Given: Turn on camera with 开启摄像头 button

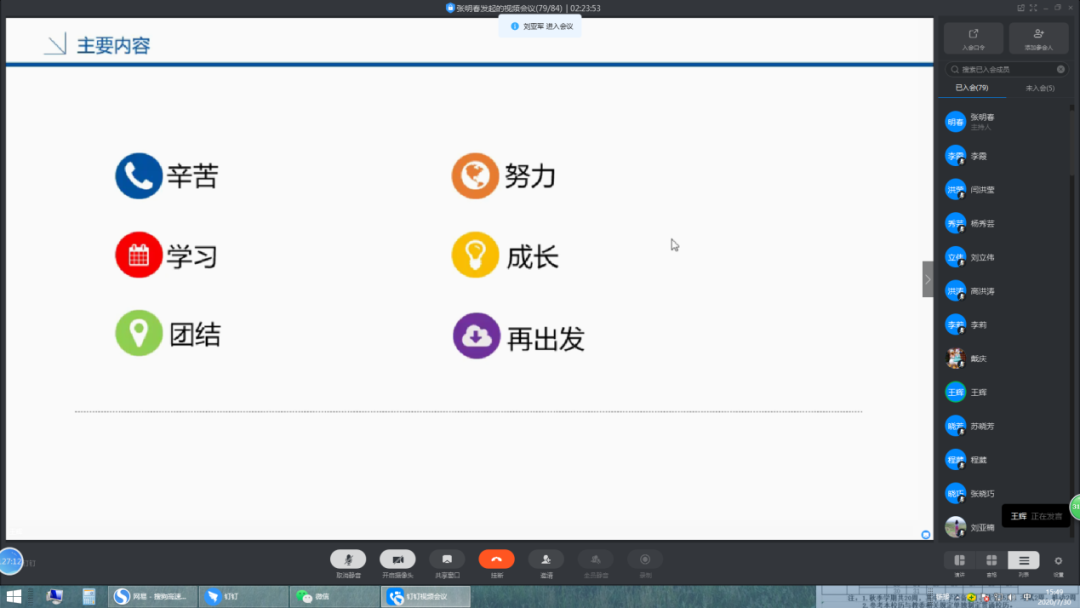Looking at the screenshot, I should [397, 560].
